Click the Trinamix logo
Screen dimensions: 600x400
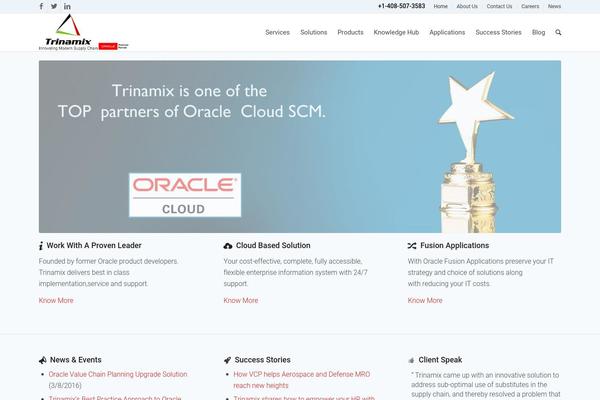coord(68,32)
